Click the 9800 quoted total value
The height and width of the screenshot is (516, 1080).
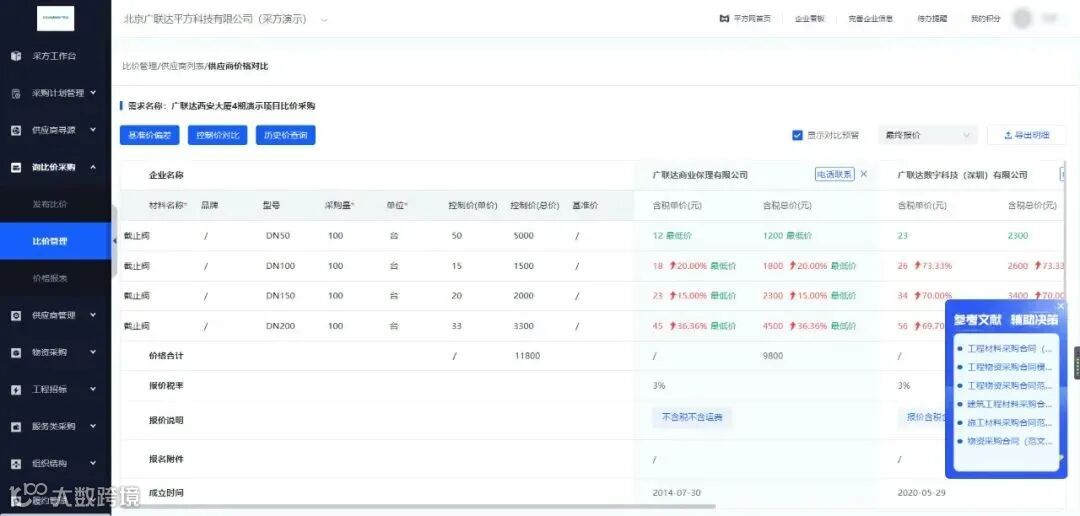[773, 355]
